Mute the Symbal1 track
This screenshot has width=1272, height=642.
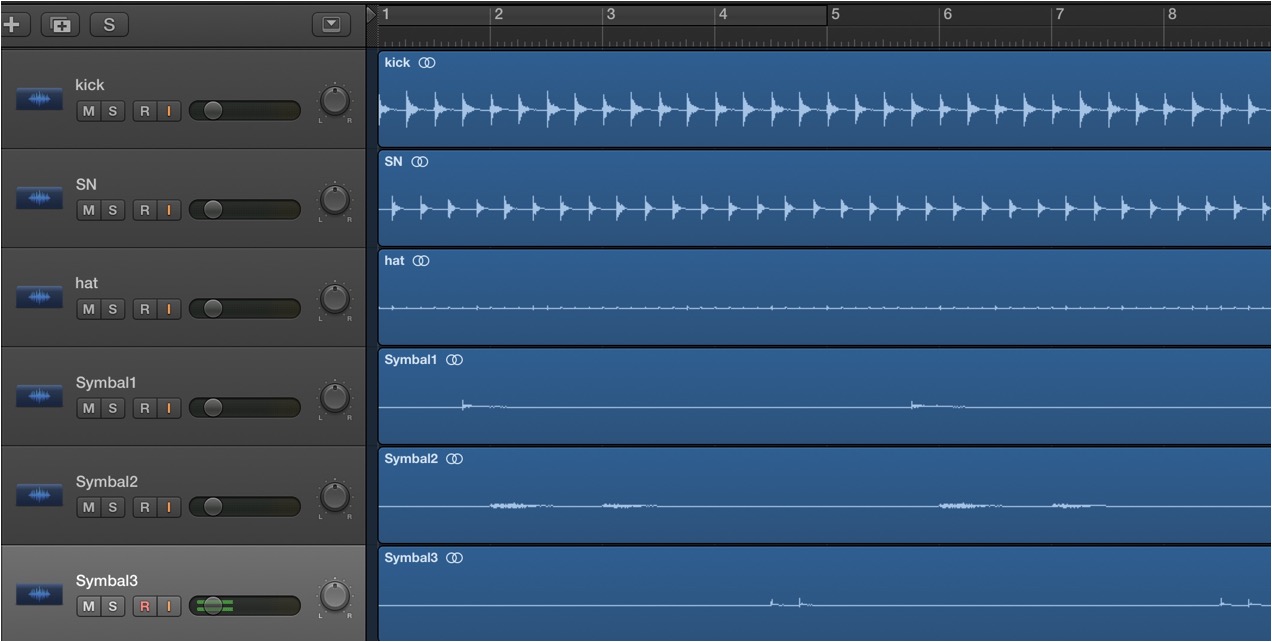(89, 408)
